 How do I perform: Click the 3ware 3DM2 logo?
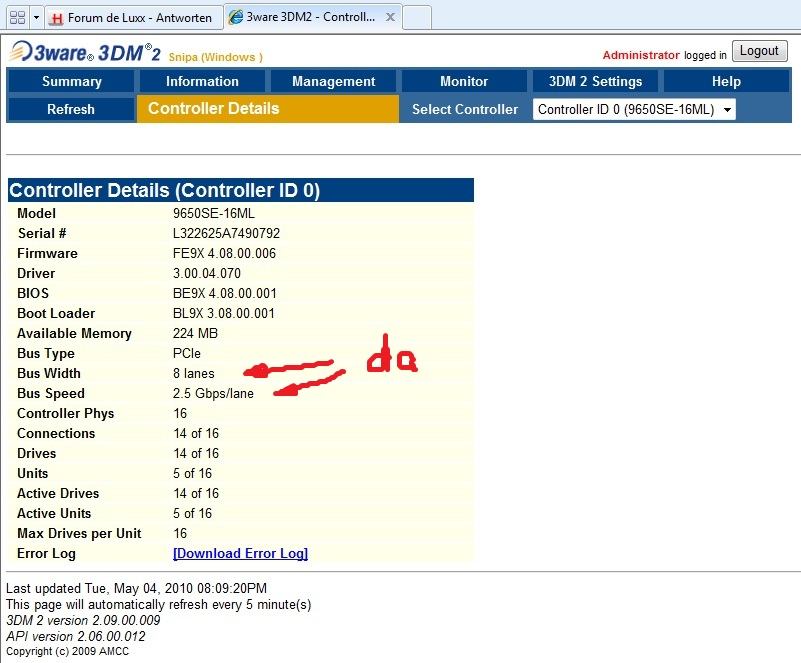coord(85,52)
